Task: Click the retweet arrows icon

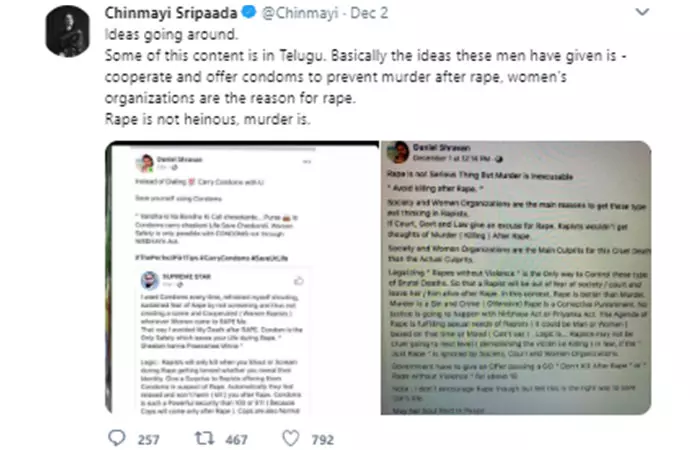Action: click(204, 438)
